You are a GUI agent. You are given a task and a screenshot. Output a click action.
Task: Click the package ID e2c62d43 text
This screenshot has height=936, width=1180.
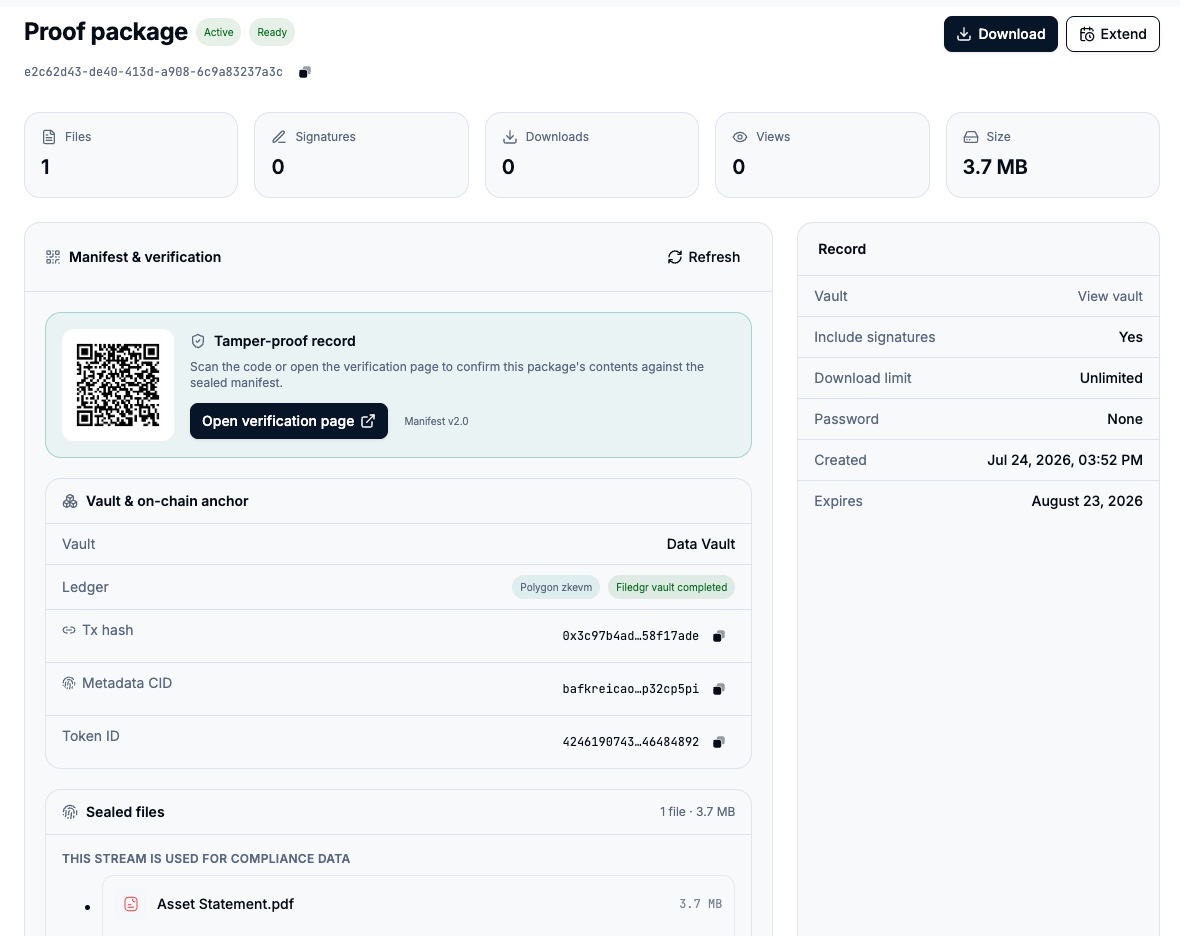tap(154, 72)
